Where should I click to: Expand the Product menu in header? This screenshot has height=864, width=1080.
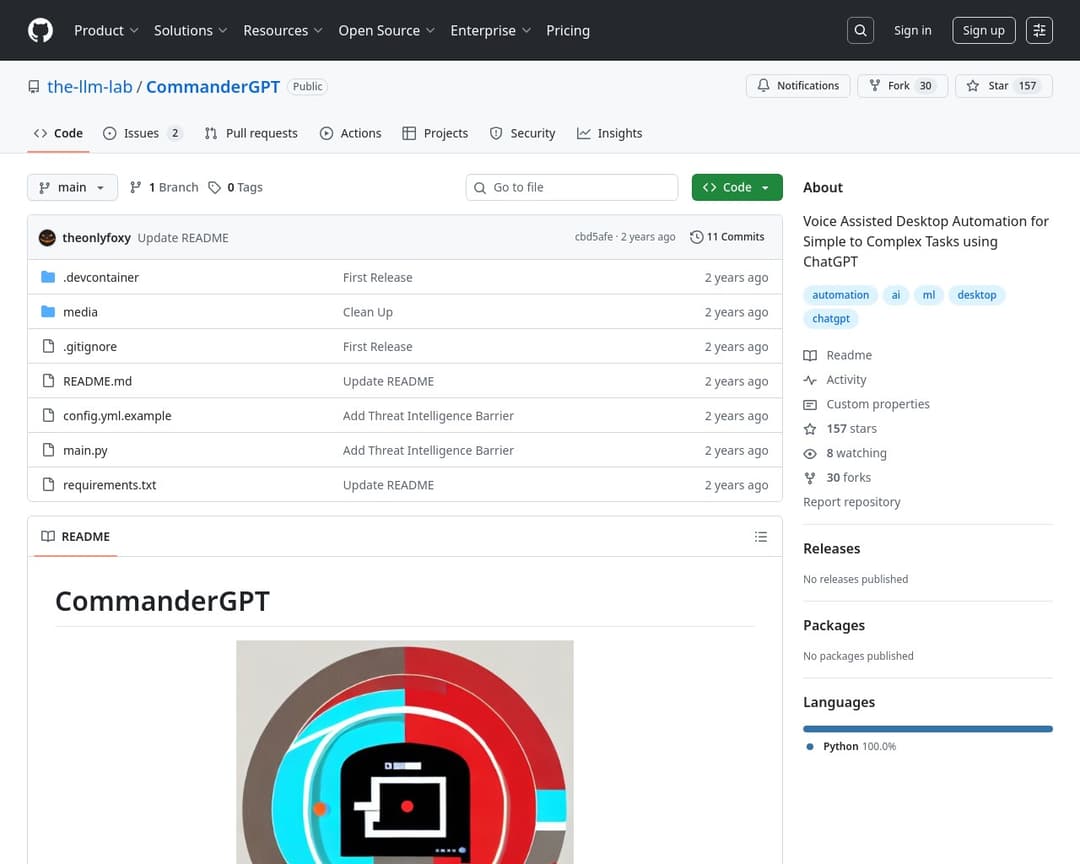(x=106, y=31)
